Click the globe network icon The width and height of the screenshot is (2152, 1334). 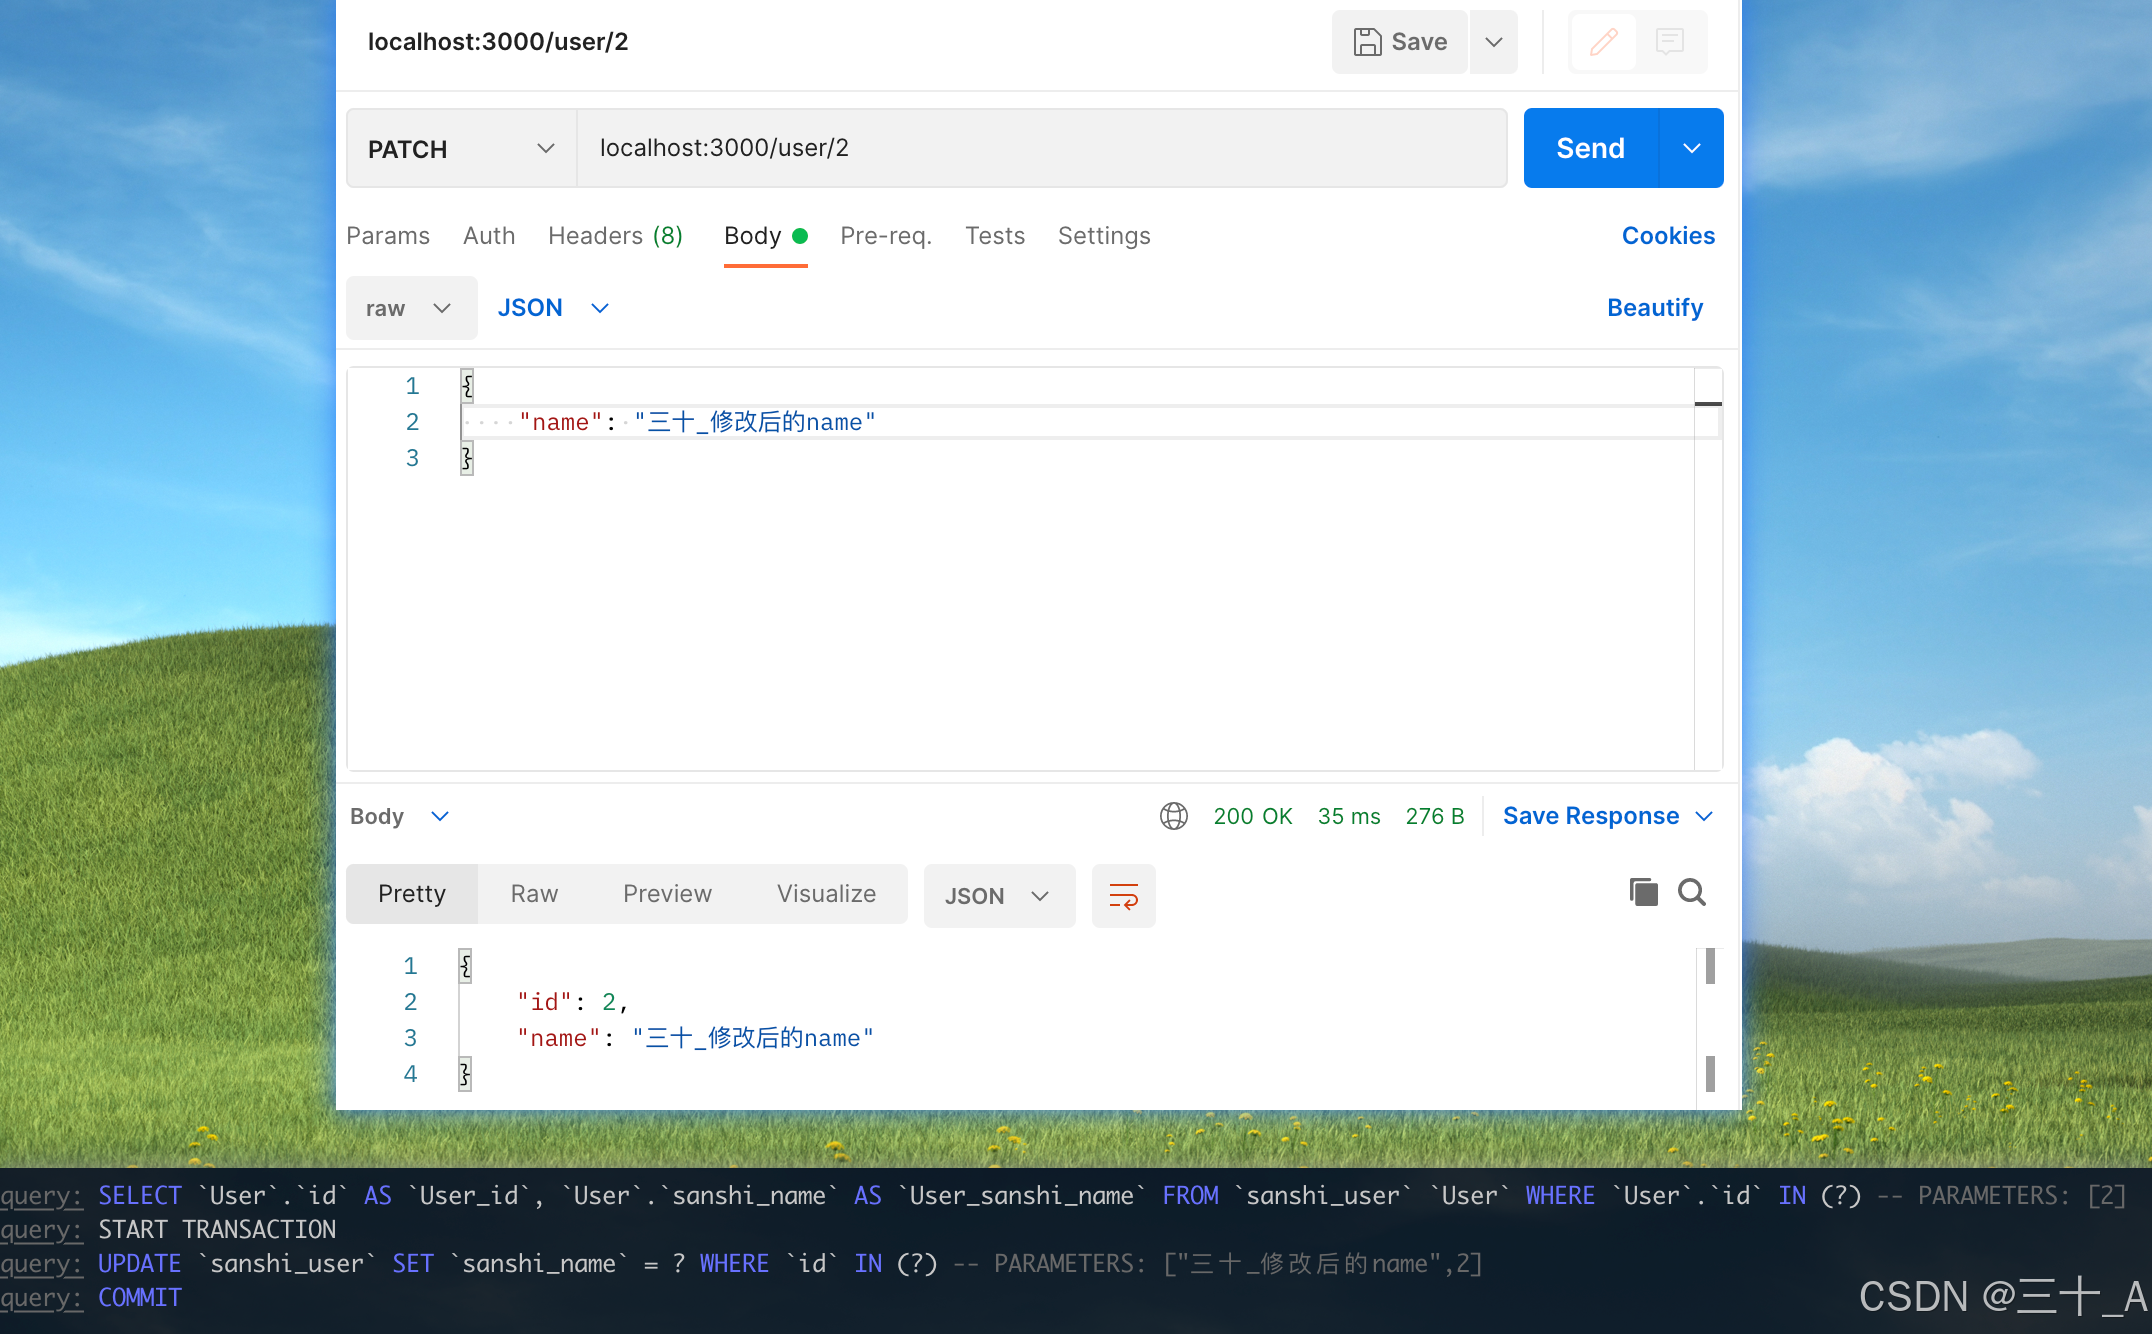click(x=1173, y=816)
